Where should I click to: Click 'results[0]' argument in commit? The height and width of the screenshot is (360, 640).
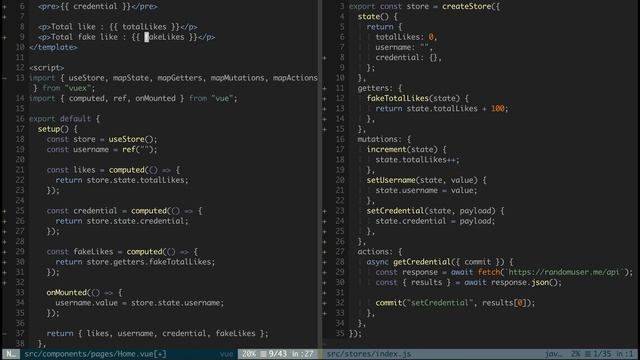pyautogui.click(x=504, y=302)
